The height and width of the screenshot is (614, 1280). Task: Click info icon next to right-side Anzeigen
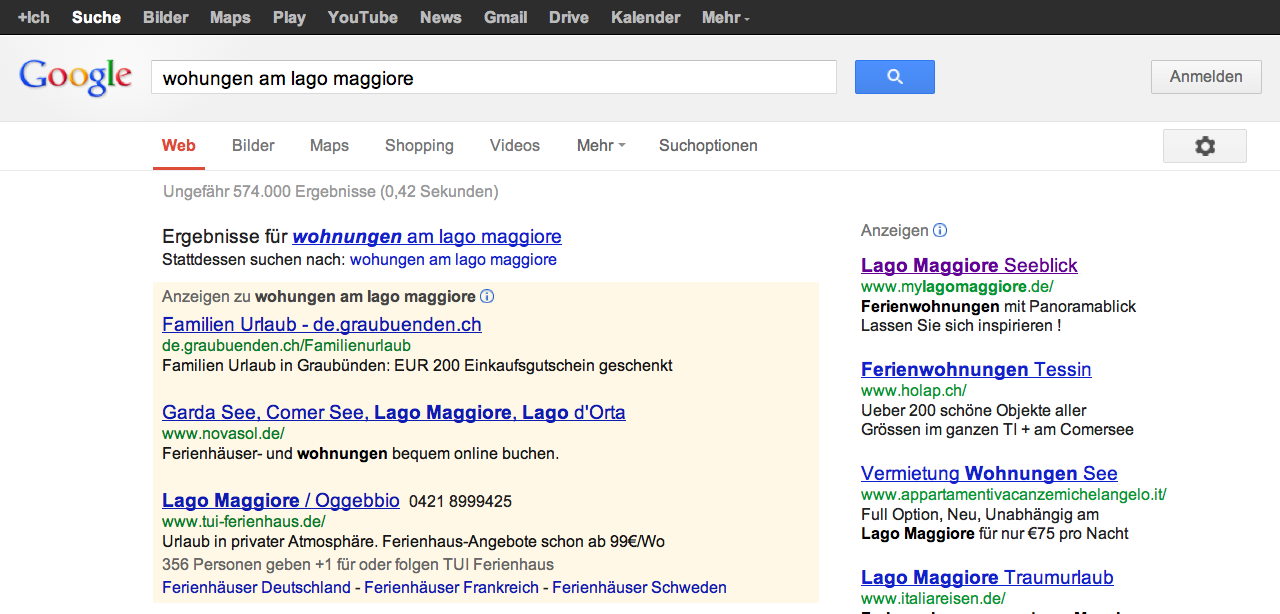pyautogui.click(x=940, y=231)
